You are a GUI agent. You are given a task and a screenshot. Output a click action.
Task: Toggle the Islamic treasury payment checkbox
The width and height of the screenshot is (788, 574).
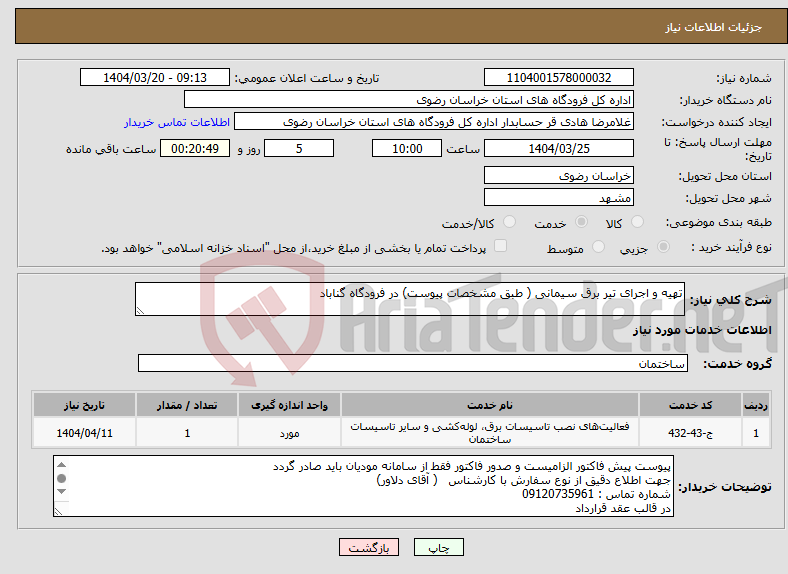[501, 246]
